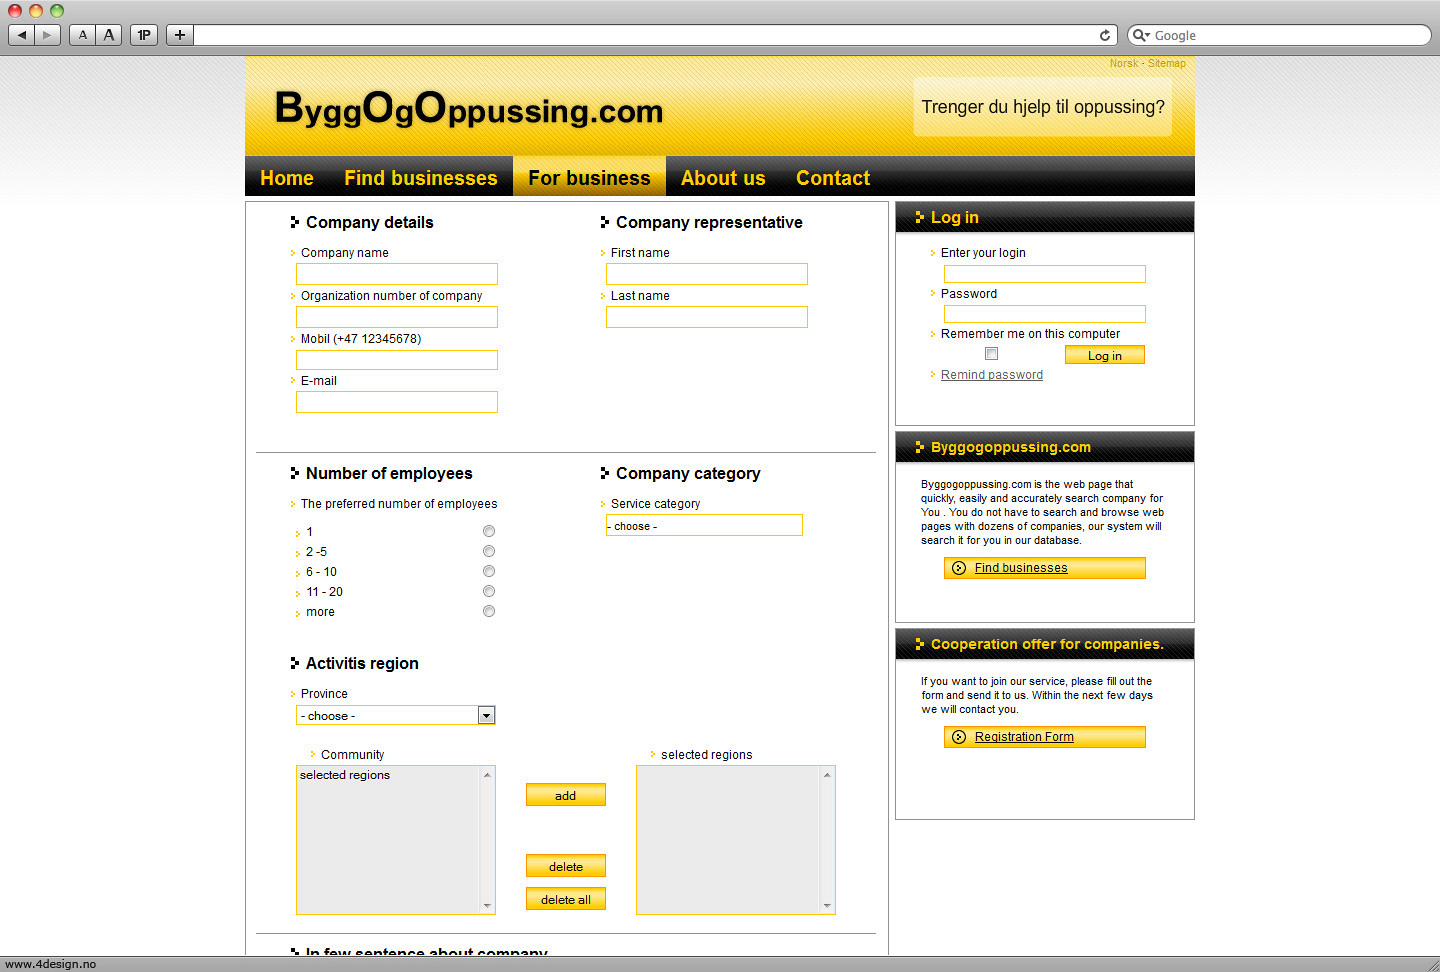Screen dimensions: 1440x972
Task: Click the Password input field
Action: [x=1045, y=314]
